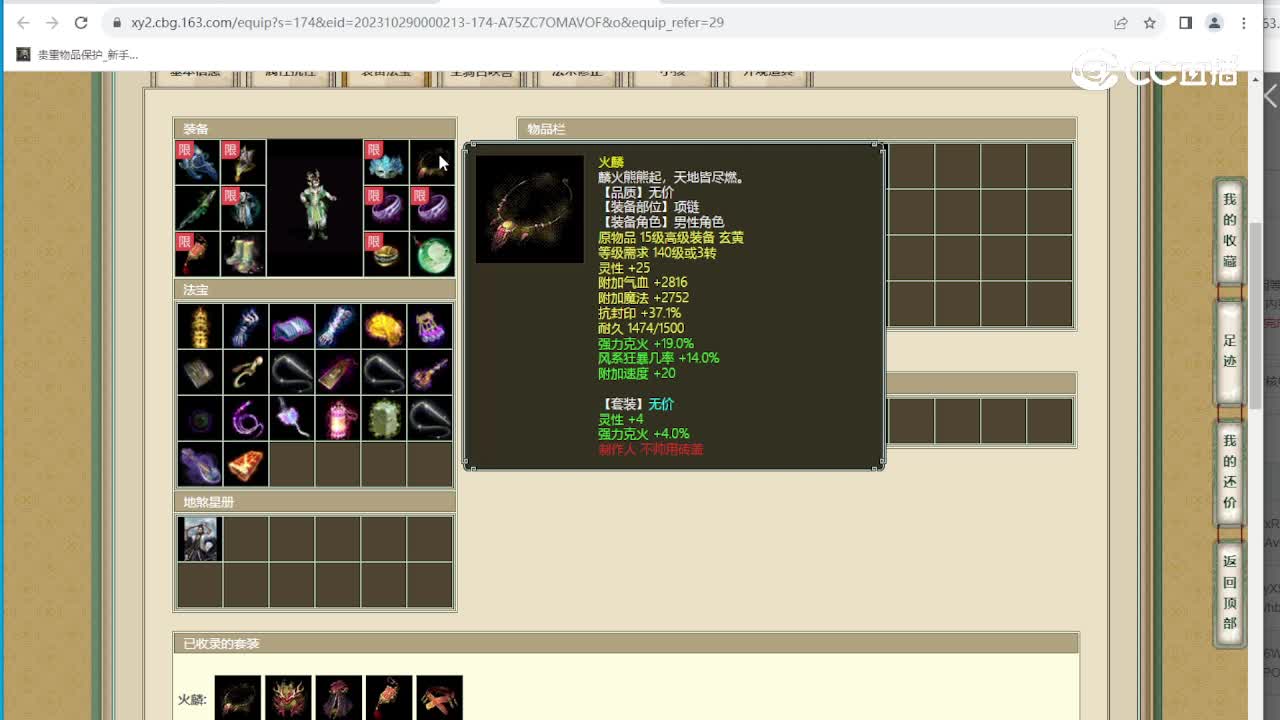This screenshot has width=1280, height=720.
Task: Select the red tassel charm equipment icon
Action: coord(198,254)
